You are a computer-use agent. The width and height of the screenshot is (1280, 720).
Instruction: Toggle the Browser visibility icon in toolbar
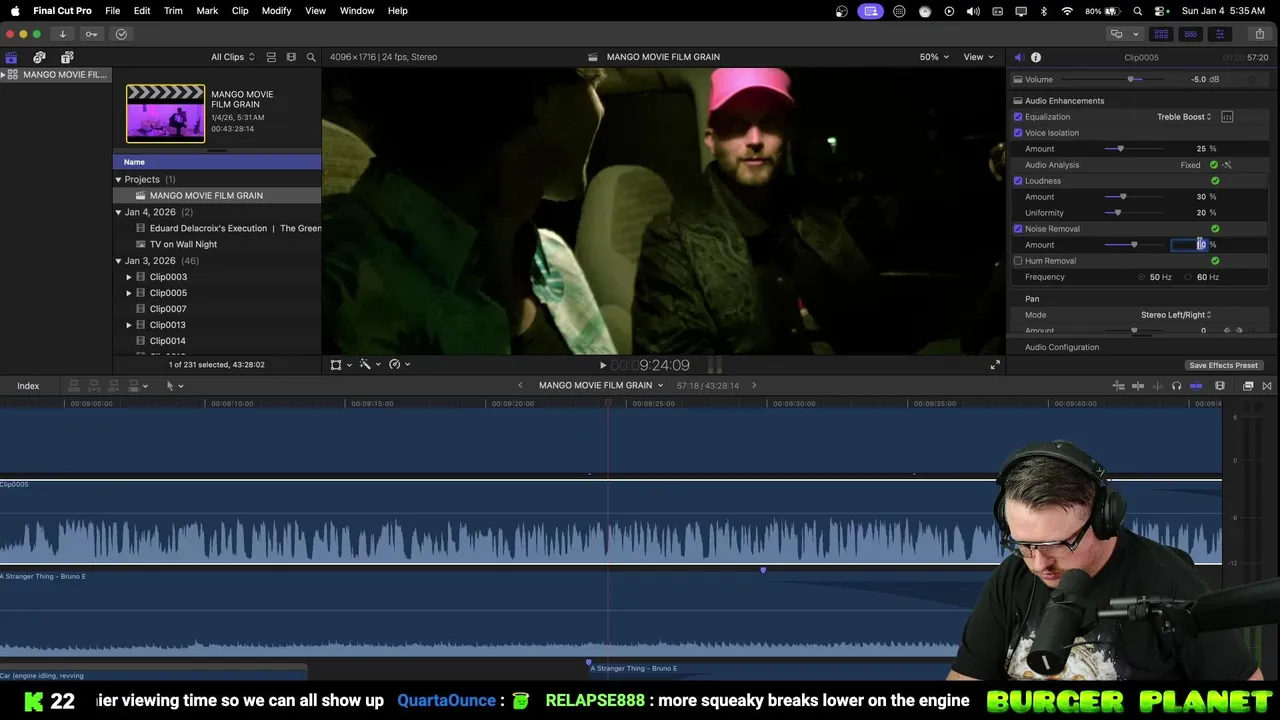(1161, 34)
